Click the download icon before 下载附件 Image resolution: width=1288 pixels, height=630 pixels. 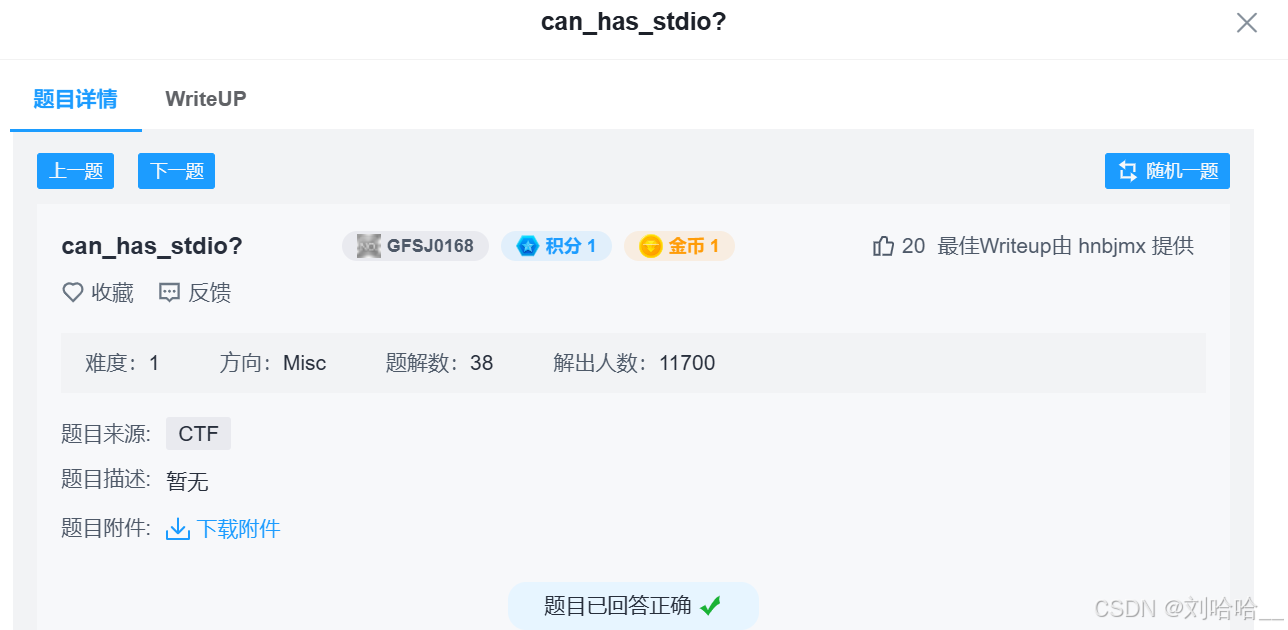(177, 528)
